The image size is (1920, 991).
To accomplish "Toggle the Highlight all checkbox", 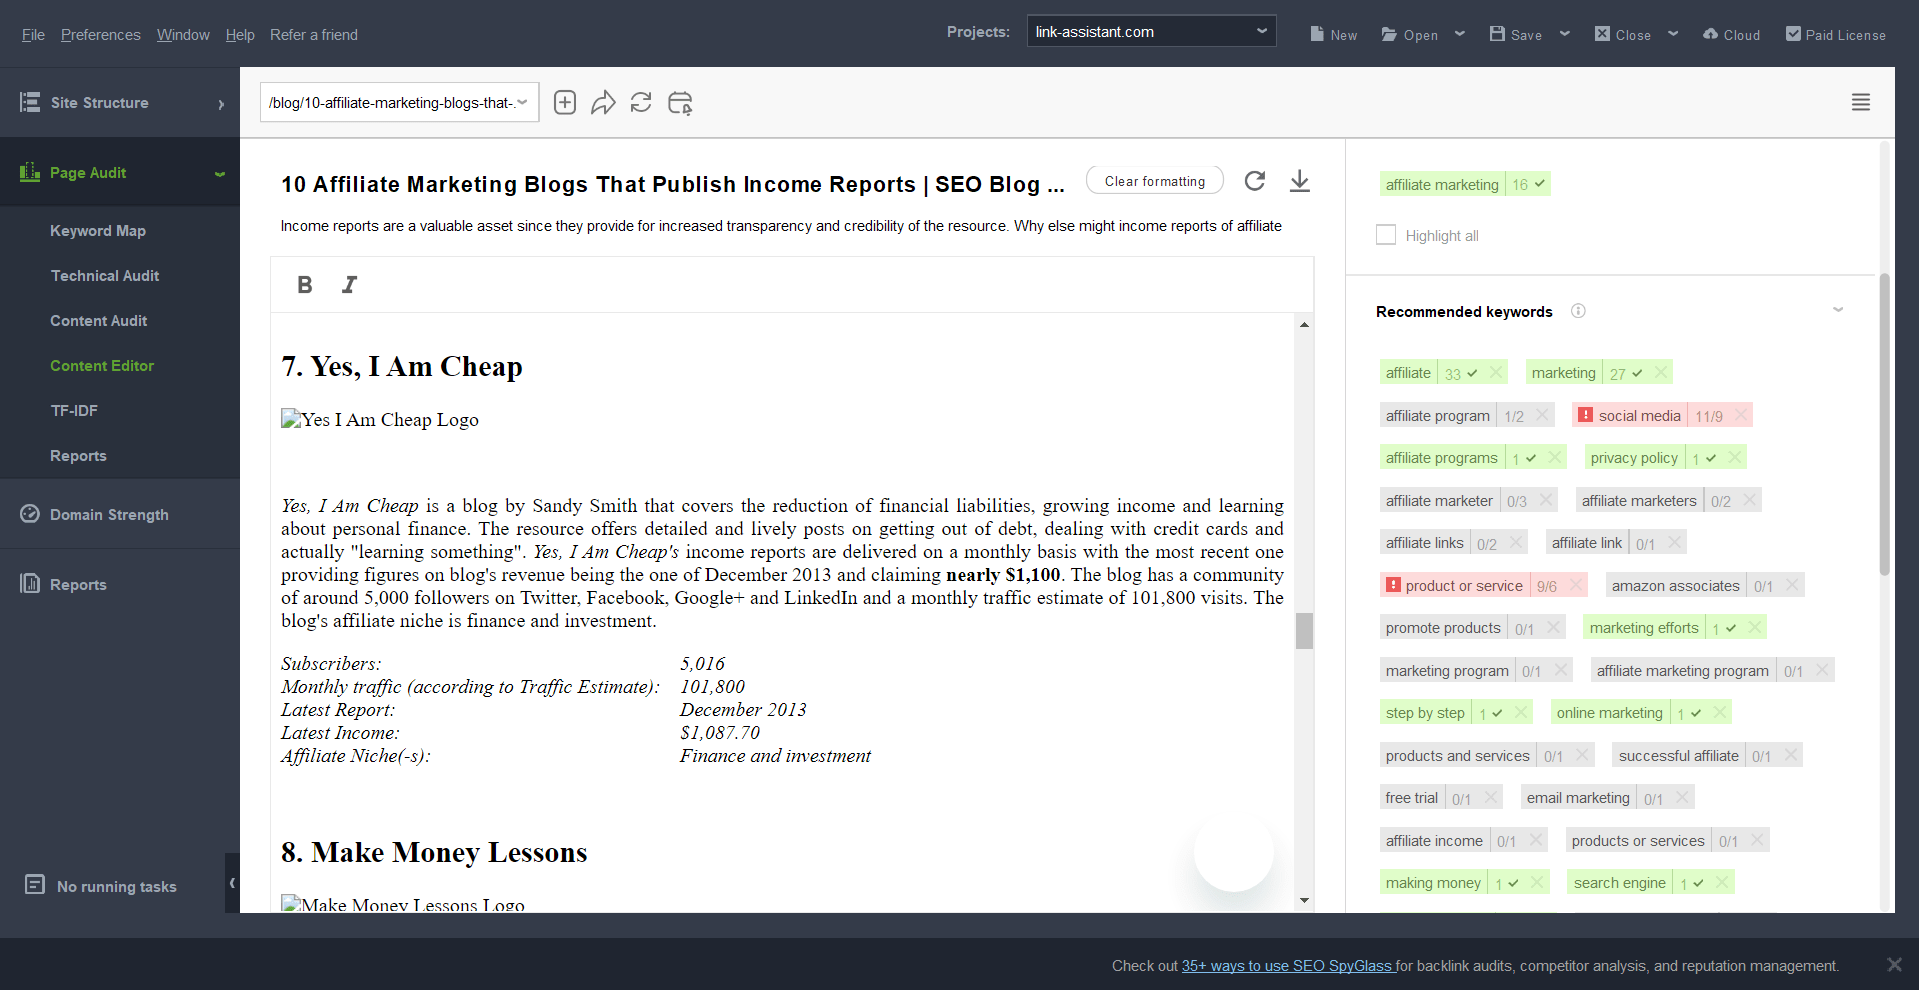I will 1386,235.
